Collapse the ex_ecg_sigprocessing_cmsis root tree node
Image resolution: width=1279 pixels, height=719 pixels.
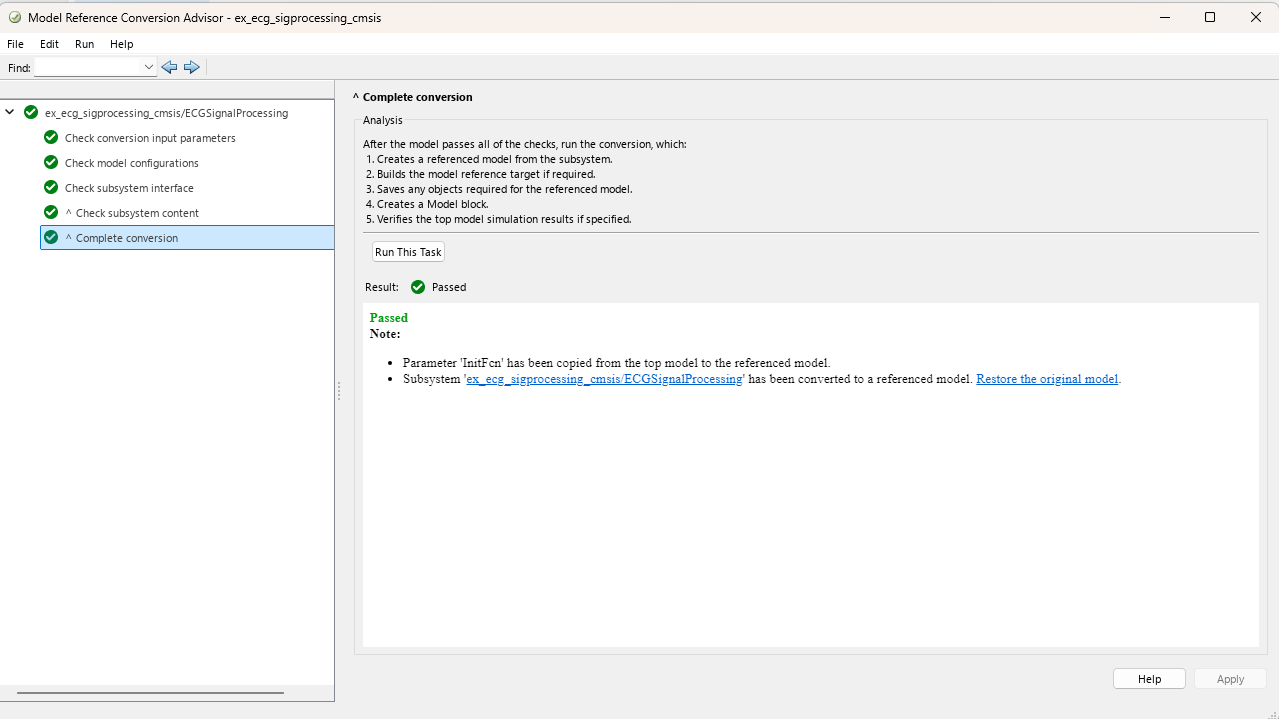(10, 113)
